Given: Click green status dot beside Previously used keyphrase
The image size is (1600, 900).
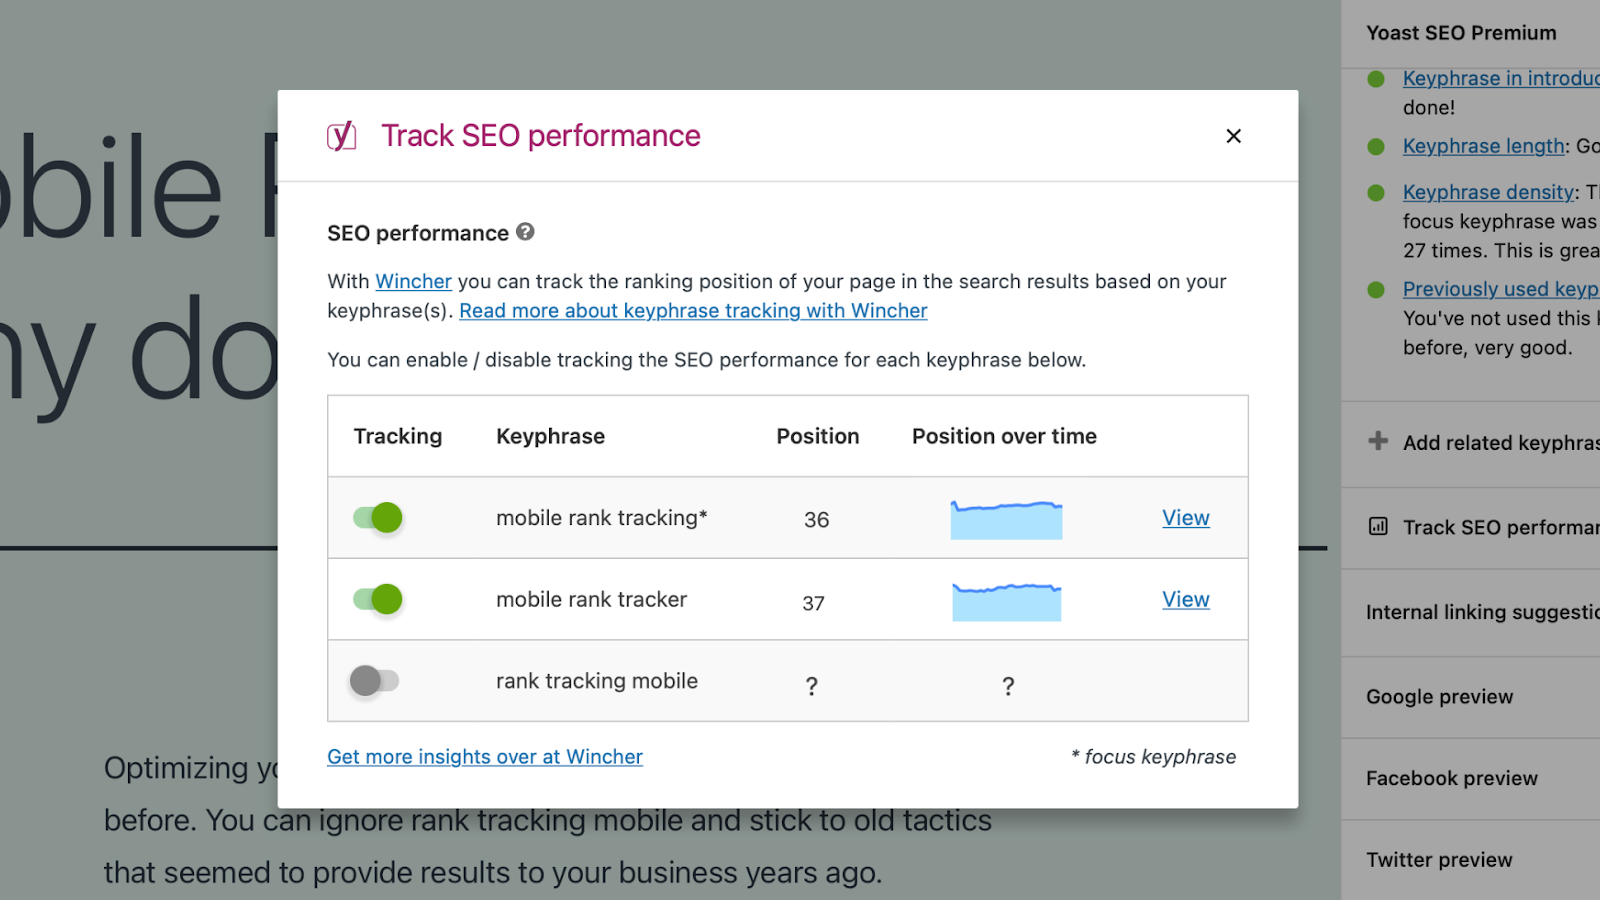Looking at the screenshot, I should [1376, 290].
